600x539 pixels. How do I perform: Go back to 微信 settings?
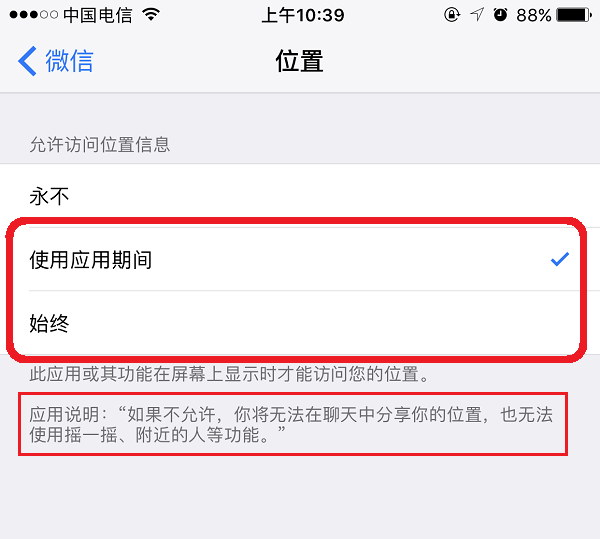coord(55,61)
